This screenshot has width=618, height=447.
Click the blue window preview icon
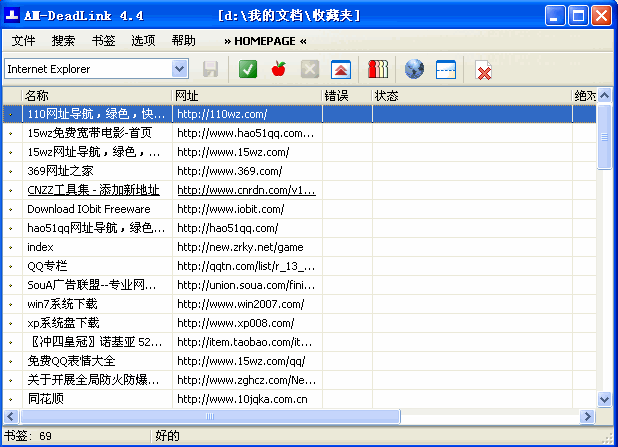coord(446,70)
